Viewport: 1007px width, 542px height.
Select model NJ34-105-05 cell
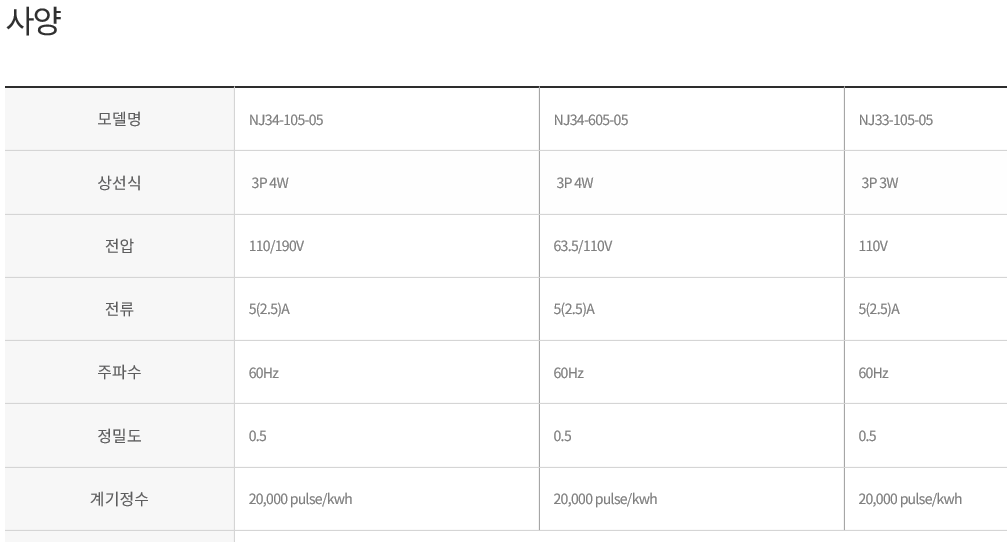tap(387, 119)
